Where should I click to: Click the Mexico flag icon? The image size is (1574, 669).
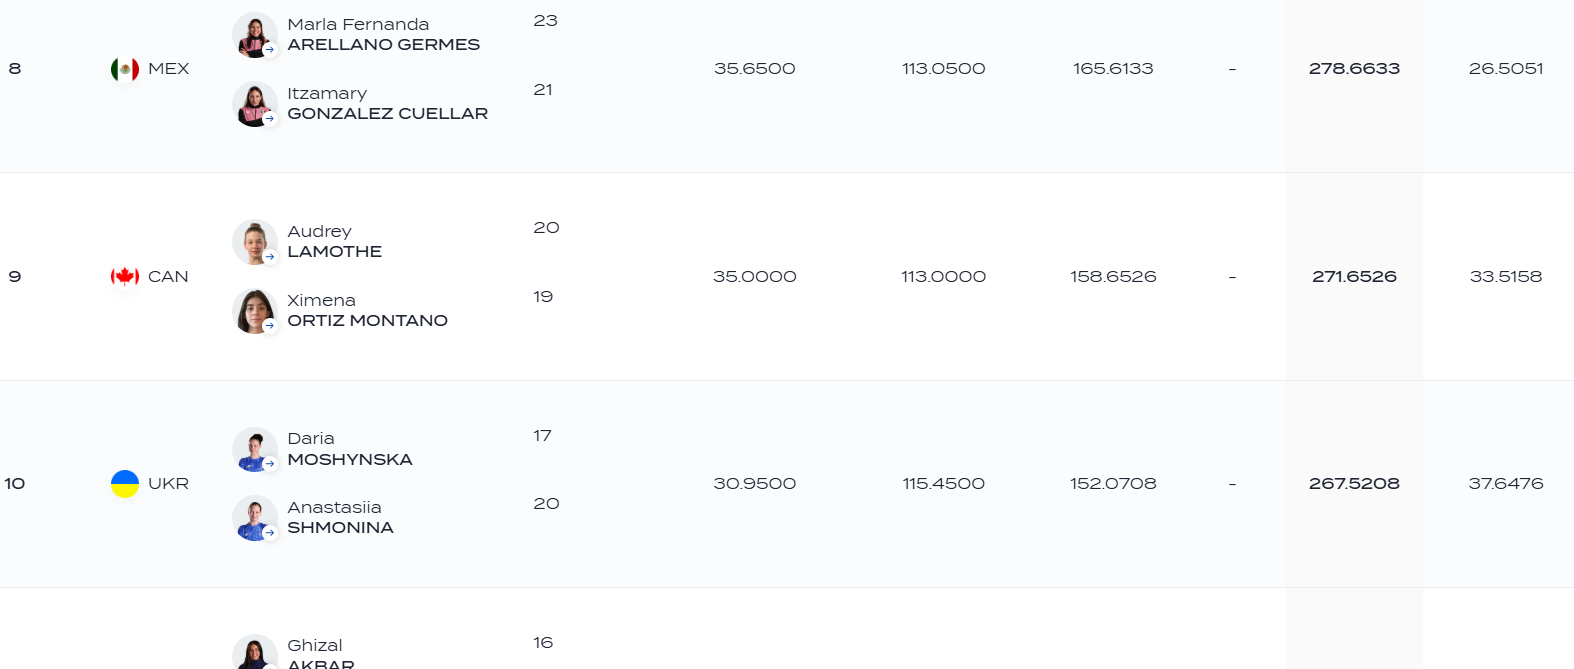[125, 69]
